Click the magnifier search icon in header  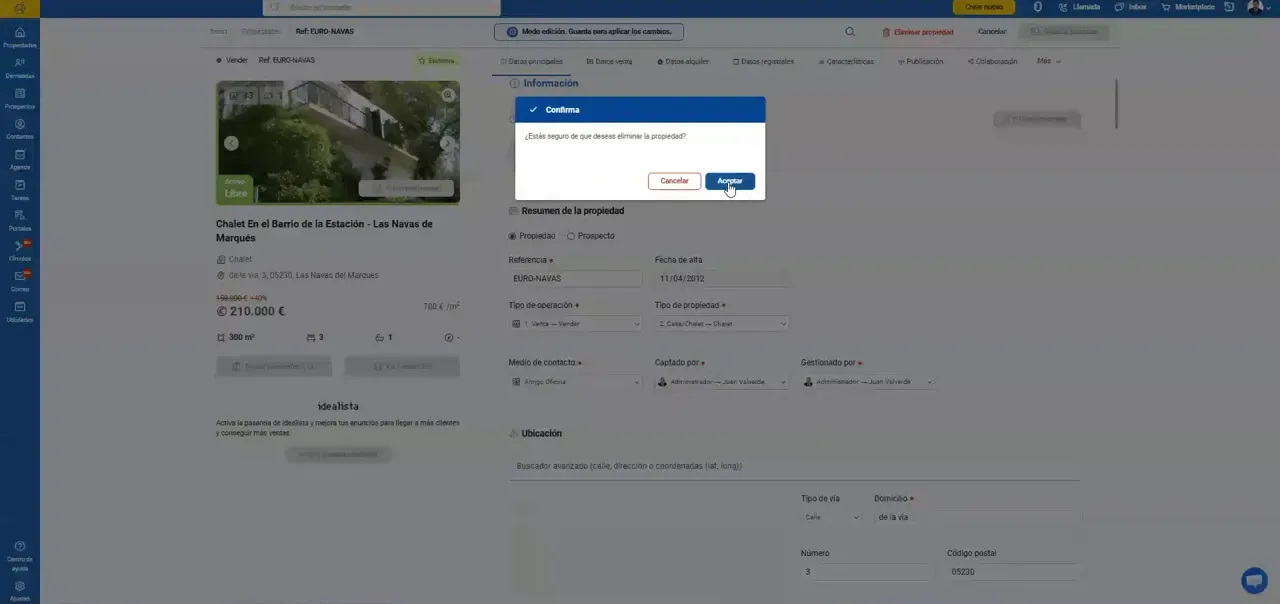coord(850,32)
